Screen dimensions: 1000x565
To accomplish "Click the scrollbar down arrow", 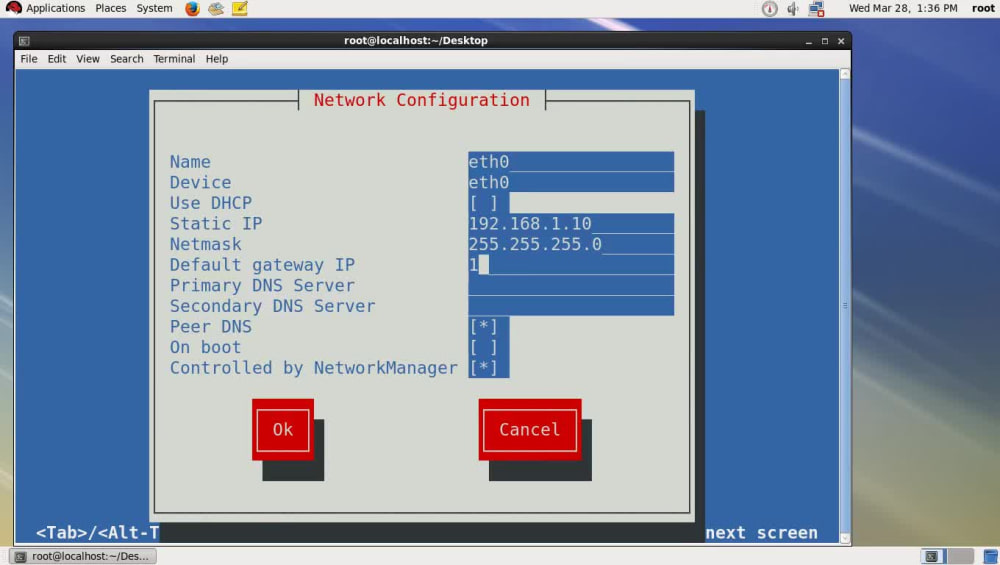I will click(x=845, y=538).
